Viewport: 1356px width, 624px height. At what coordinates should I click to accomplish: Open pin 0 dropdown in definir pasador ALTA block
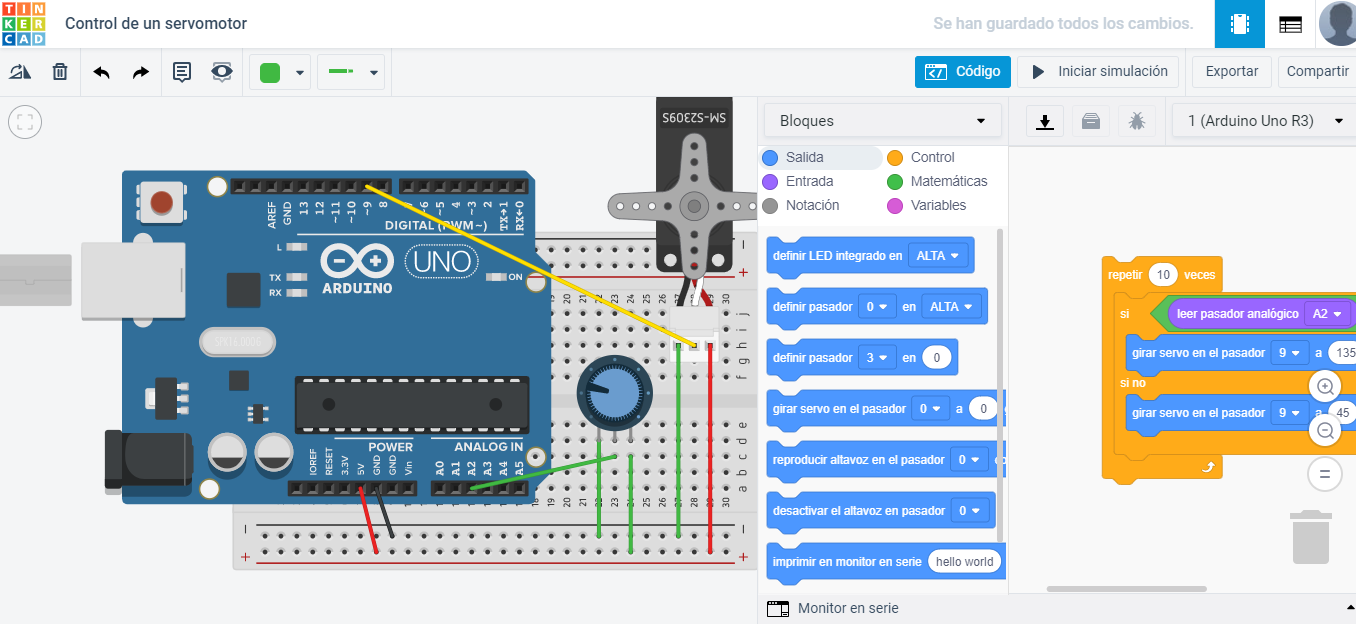pos(877,307)
